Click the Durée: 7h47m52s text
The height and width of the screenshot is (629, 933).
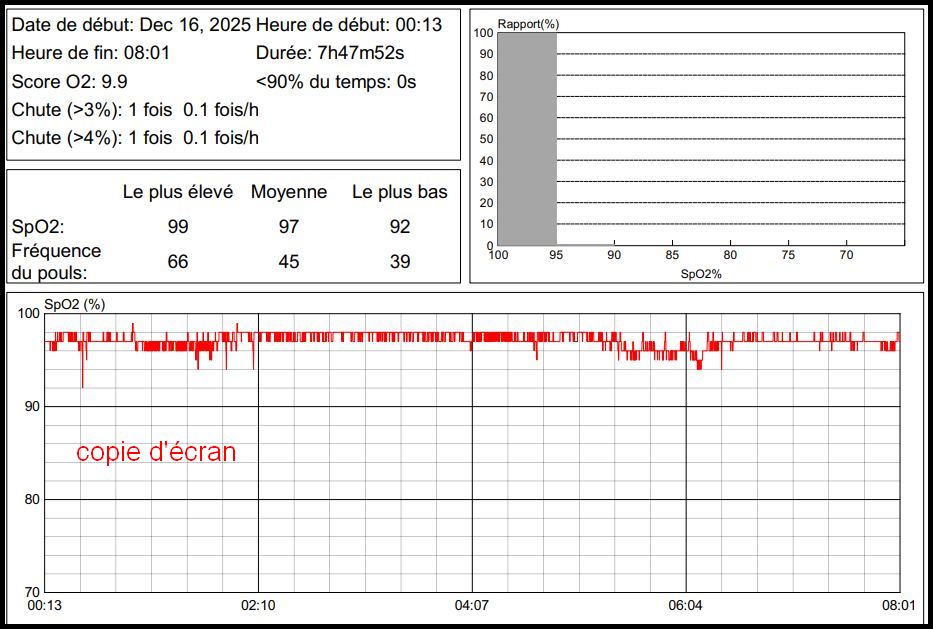[330, 53]
